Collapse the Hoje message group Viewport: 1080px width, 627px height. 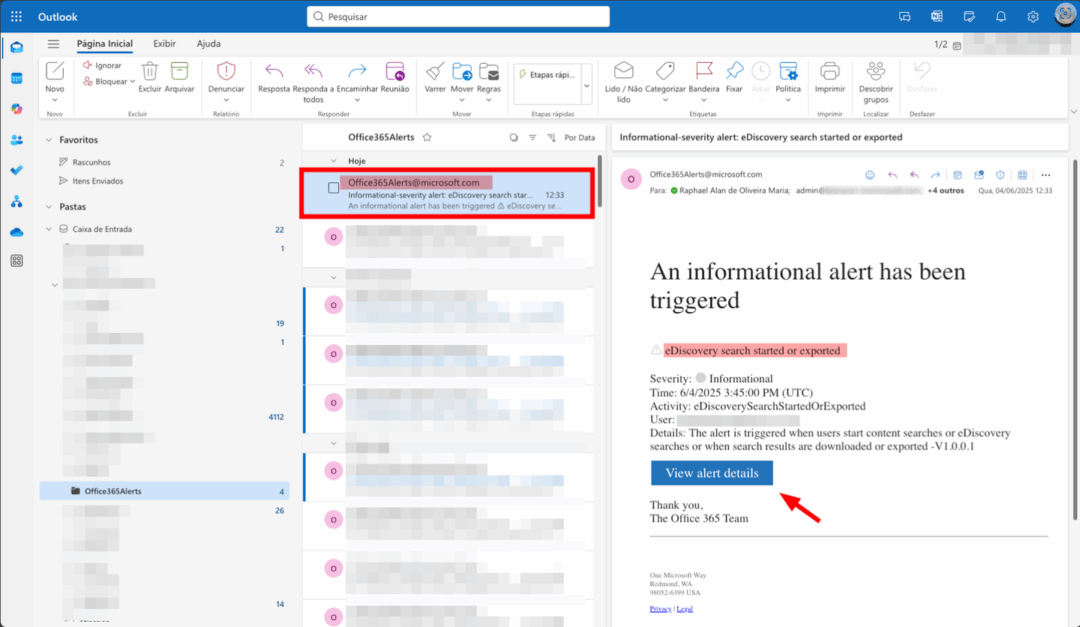pyautogui.click(x=334, y=161)
